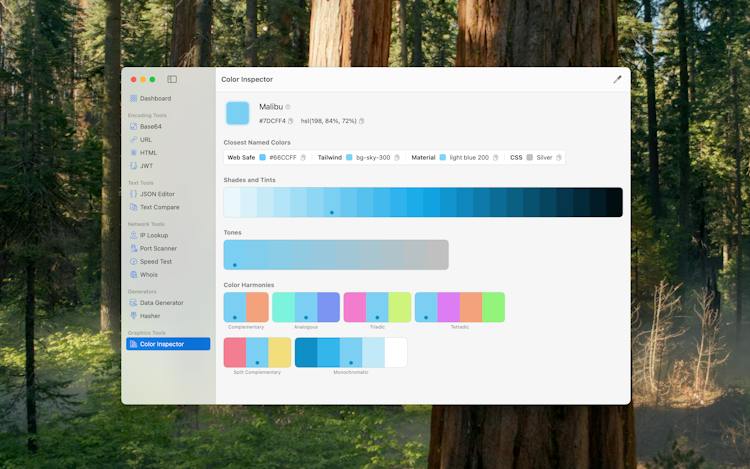
Task: Activate the eyedropper color picker tool
Action: [618, 79]
